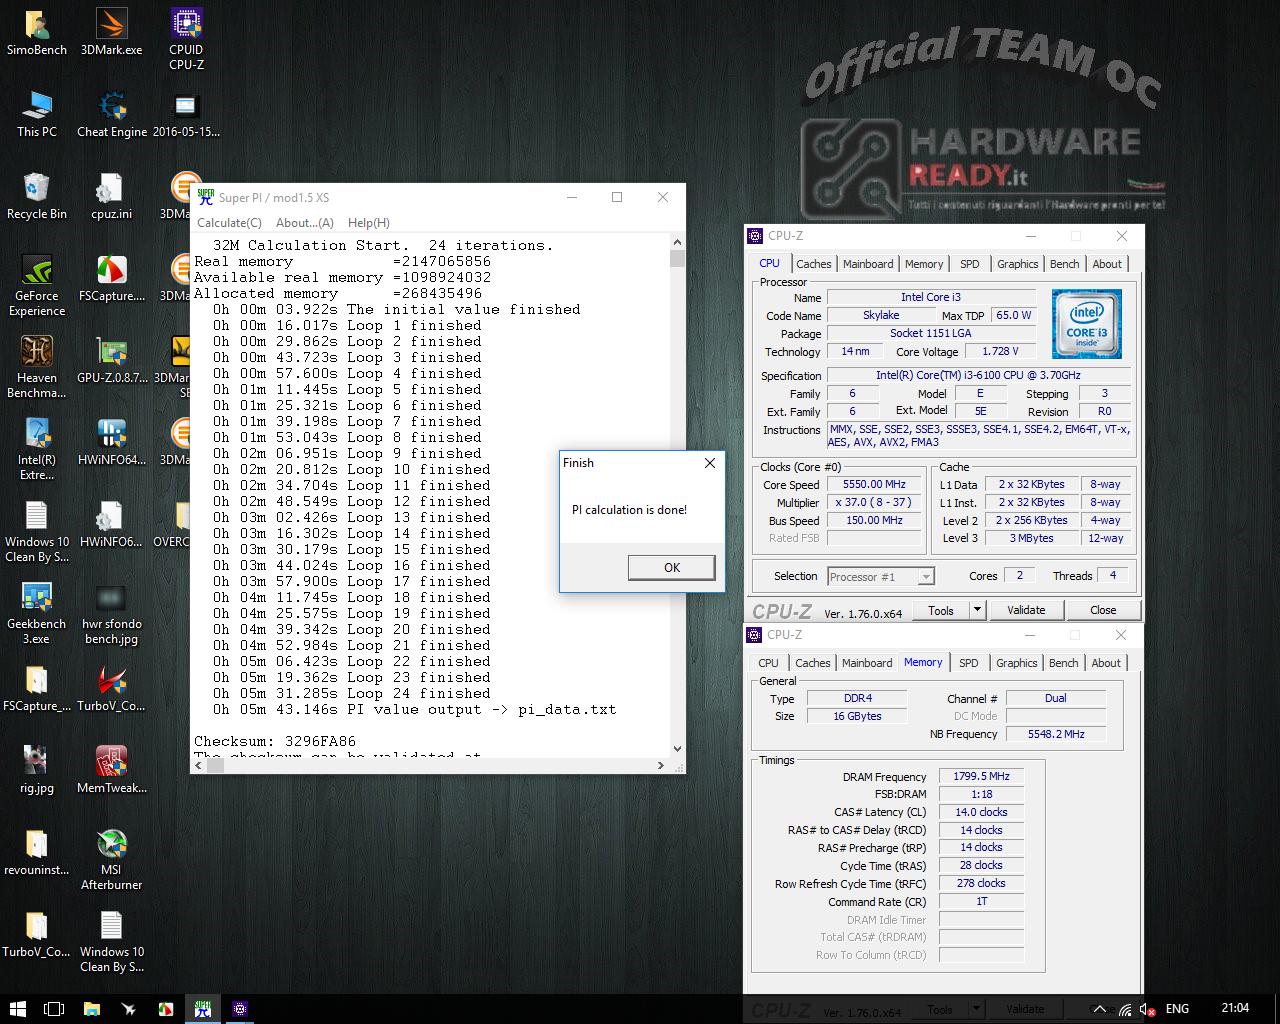Open HWiNFO64 desktop icon

pyautogui.click(x=112, y=442)
